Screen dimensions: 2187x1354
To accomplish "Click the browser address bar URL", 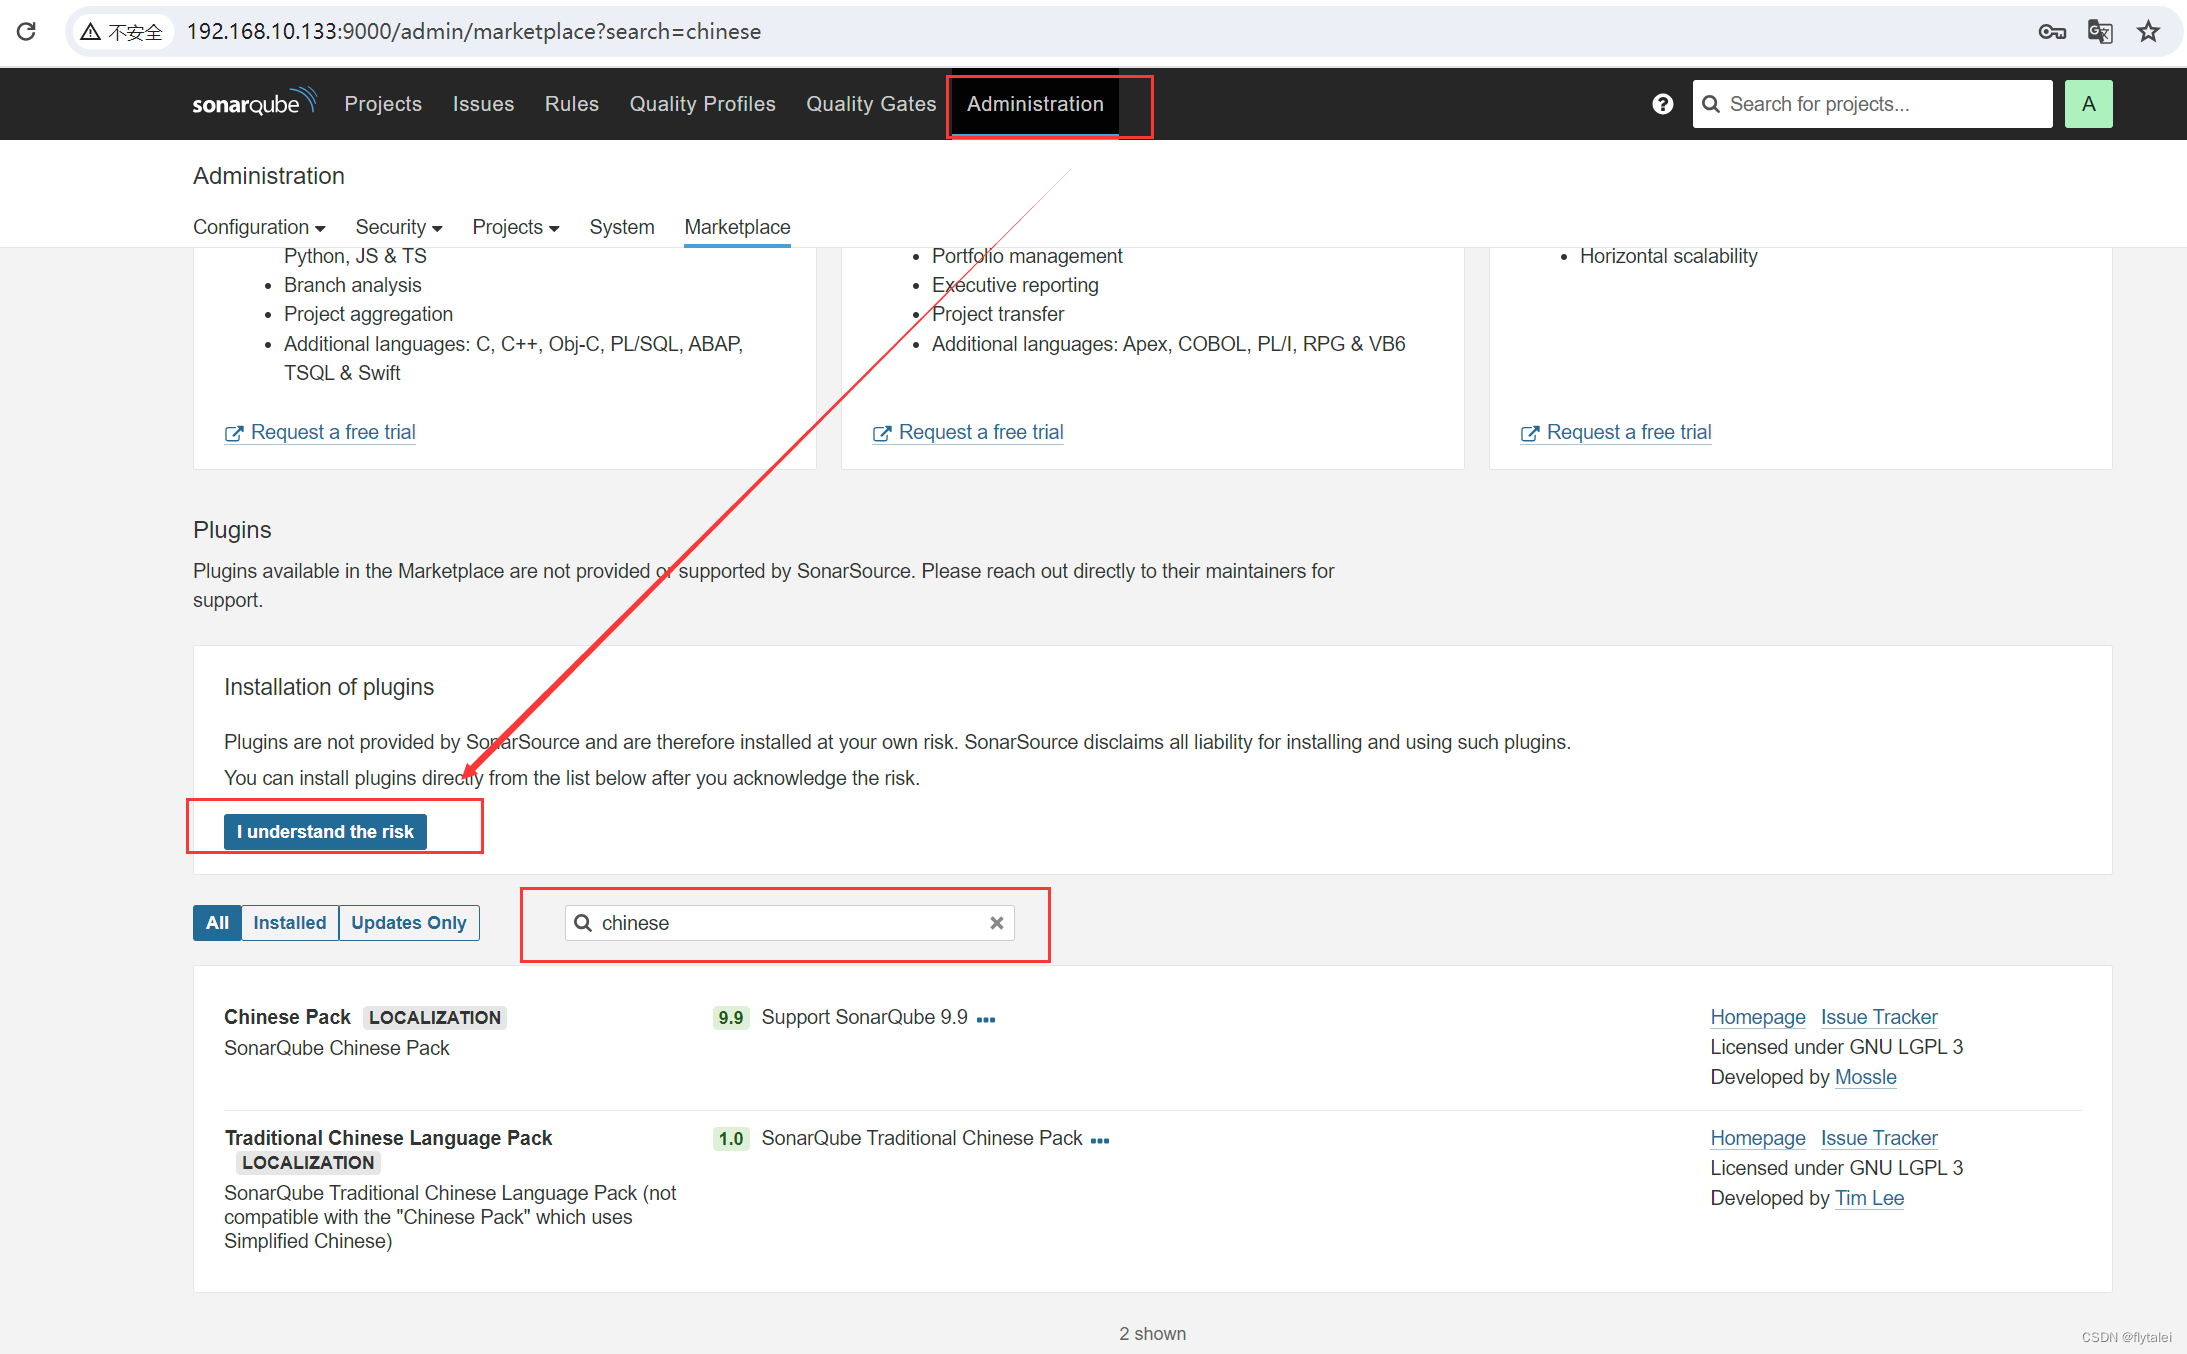I will tap(474, 32).
